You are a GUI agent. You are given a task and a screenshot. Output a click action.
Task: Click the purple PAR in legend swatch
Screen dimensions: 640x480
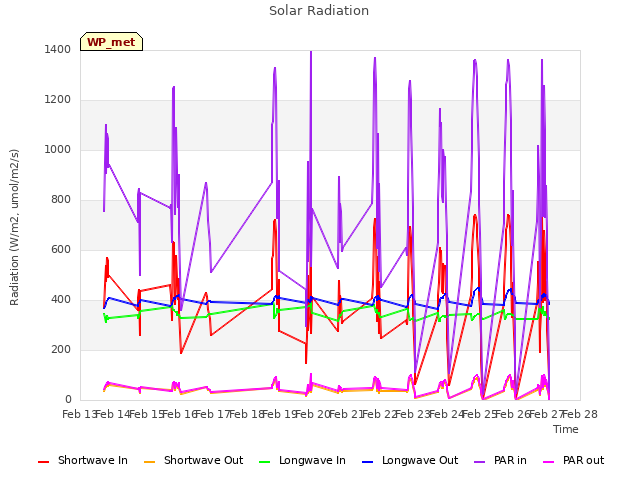pyautogui.click(x=480, y=462)
